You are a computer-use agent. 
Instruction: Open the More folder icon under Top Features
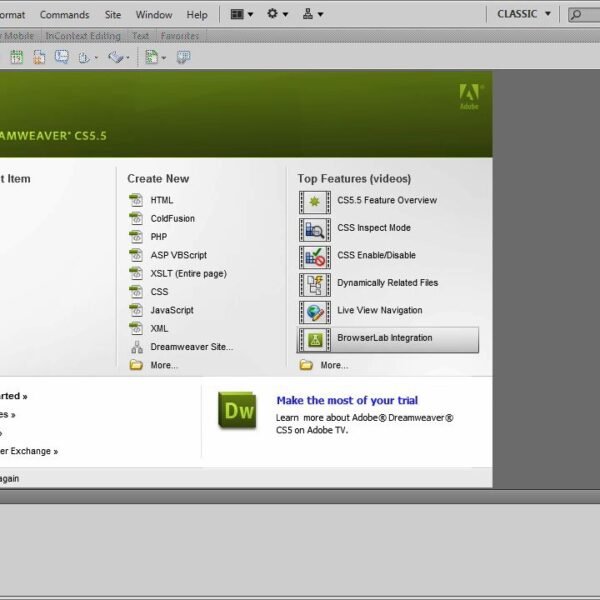click(x=306, y=365)
